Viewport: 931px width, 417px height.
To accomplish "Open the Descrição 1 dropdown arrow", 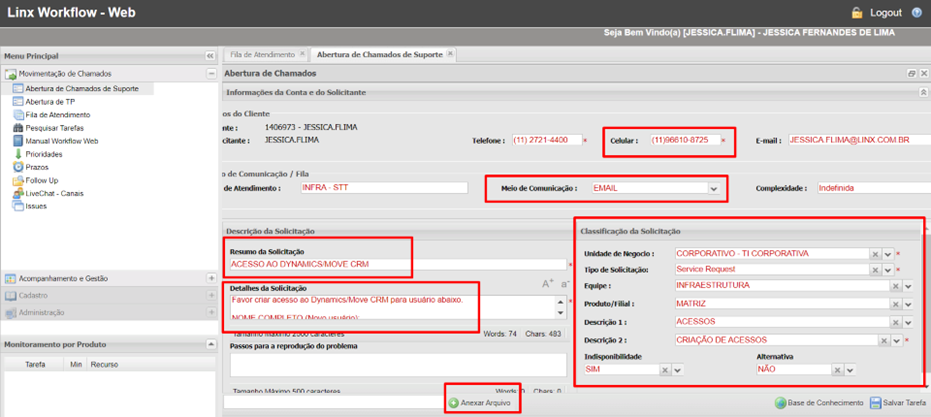I will (x=908, y=323).
